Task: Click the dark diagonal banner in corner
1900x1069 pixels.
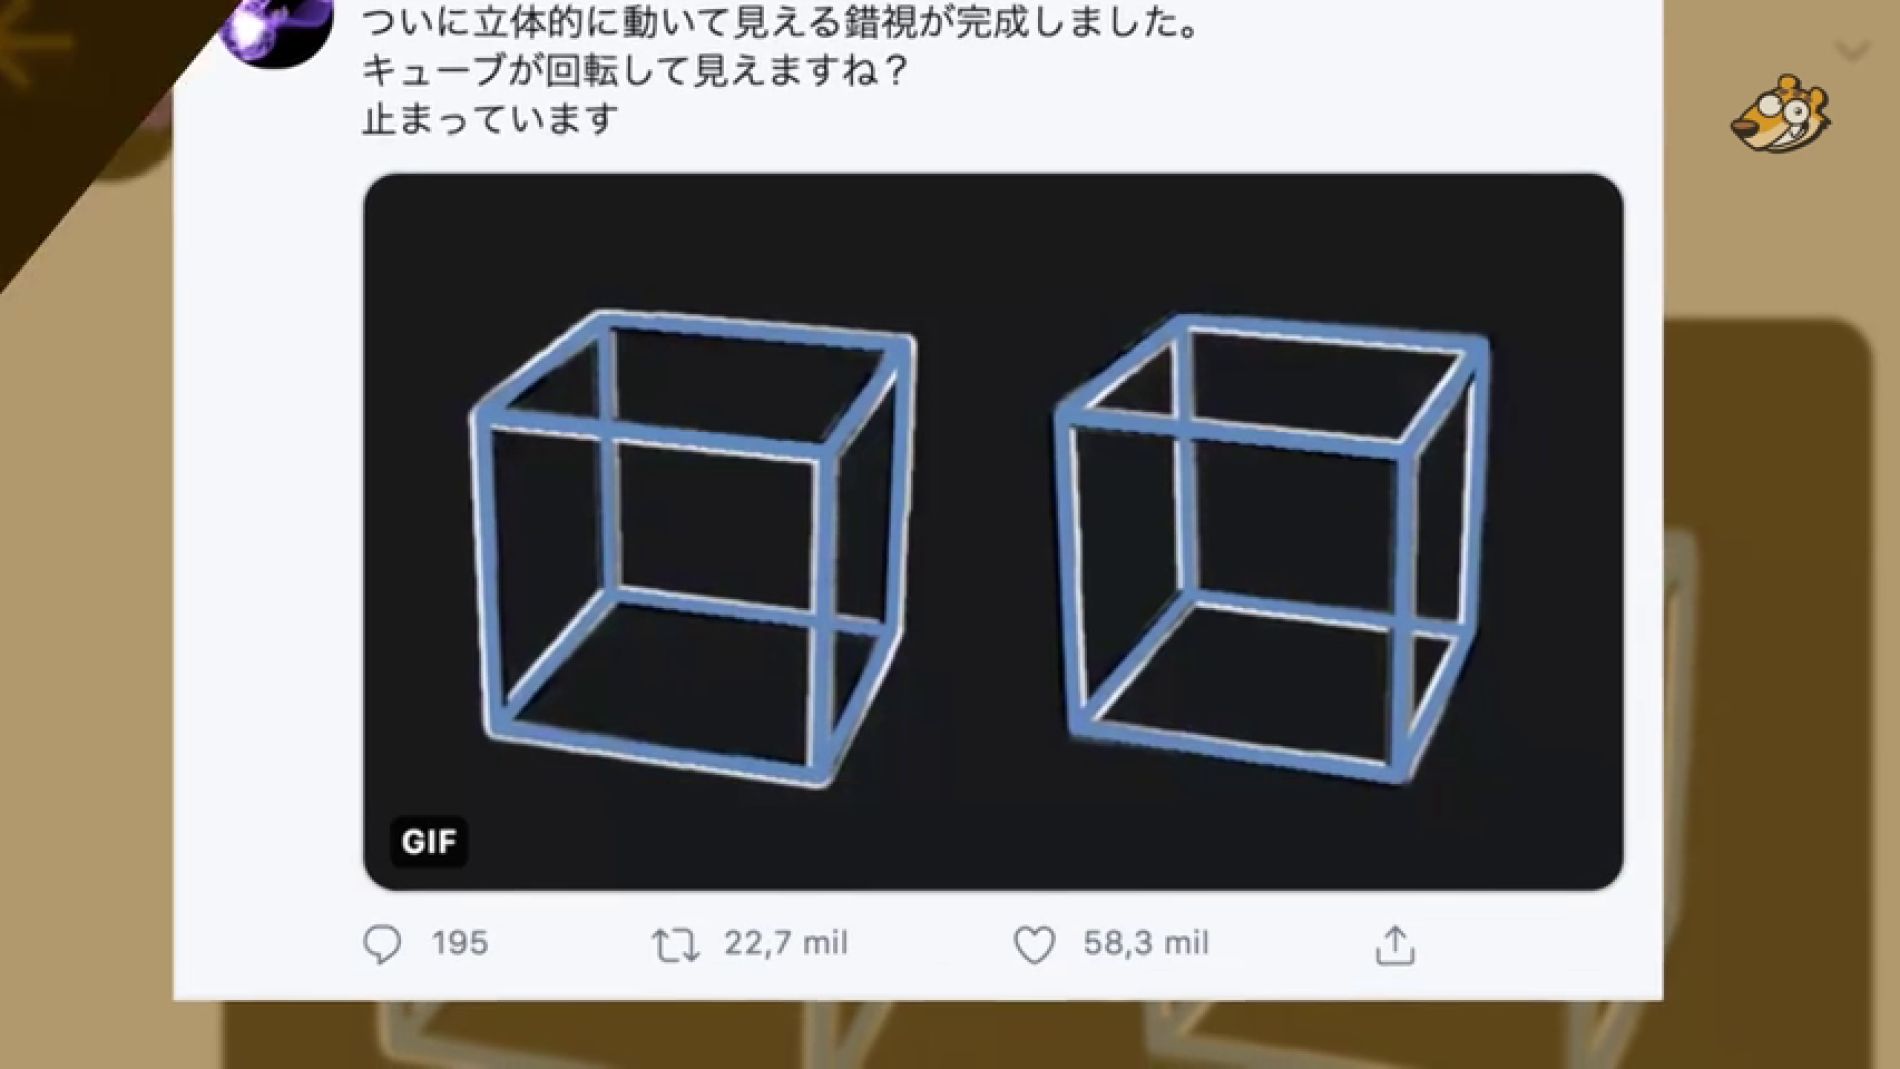Action: (70, 130)
